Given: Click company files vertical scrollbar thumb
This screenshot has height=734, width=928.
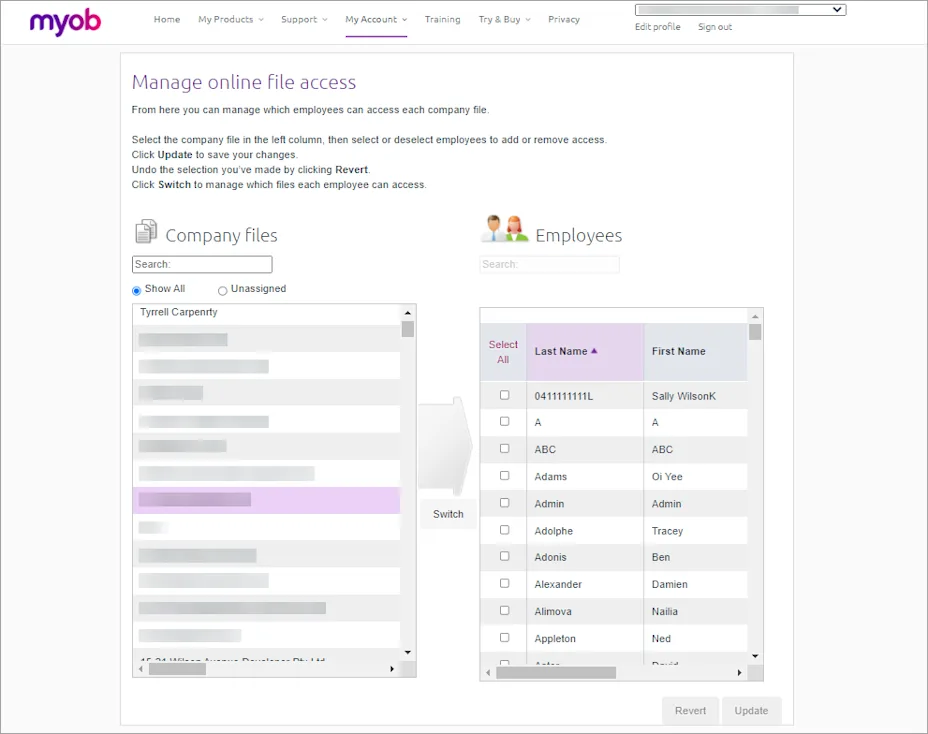Looking at the screenshot, I should tap(408, 329).
